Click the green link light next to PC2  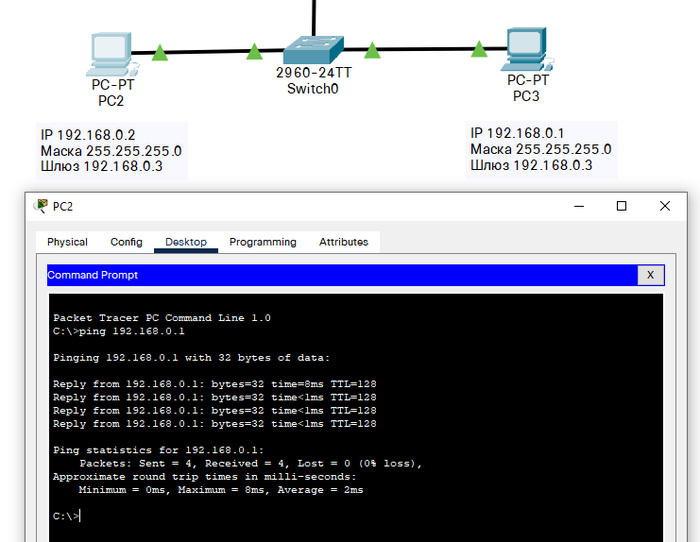click(x=160, y=53)
